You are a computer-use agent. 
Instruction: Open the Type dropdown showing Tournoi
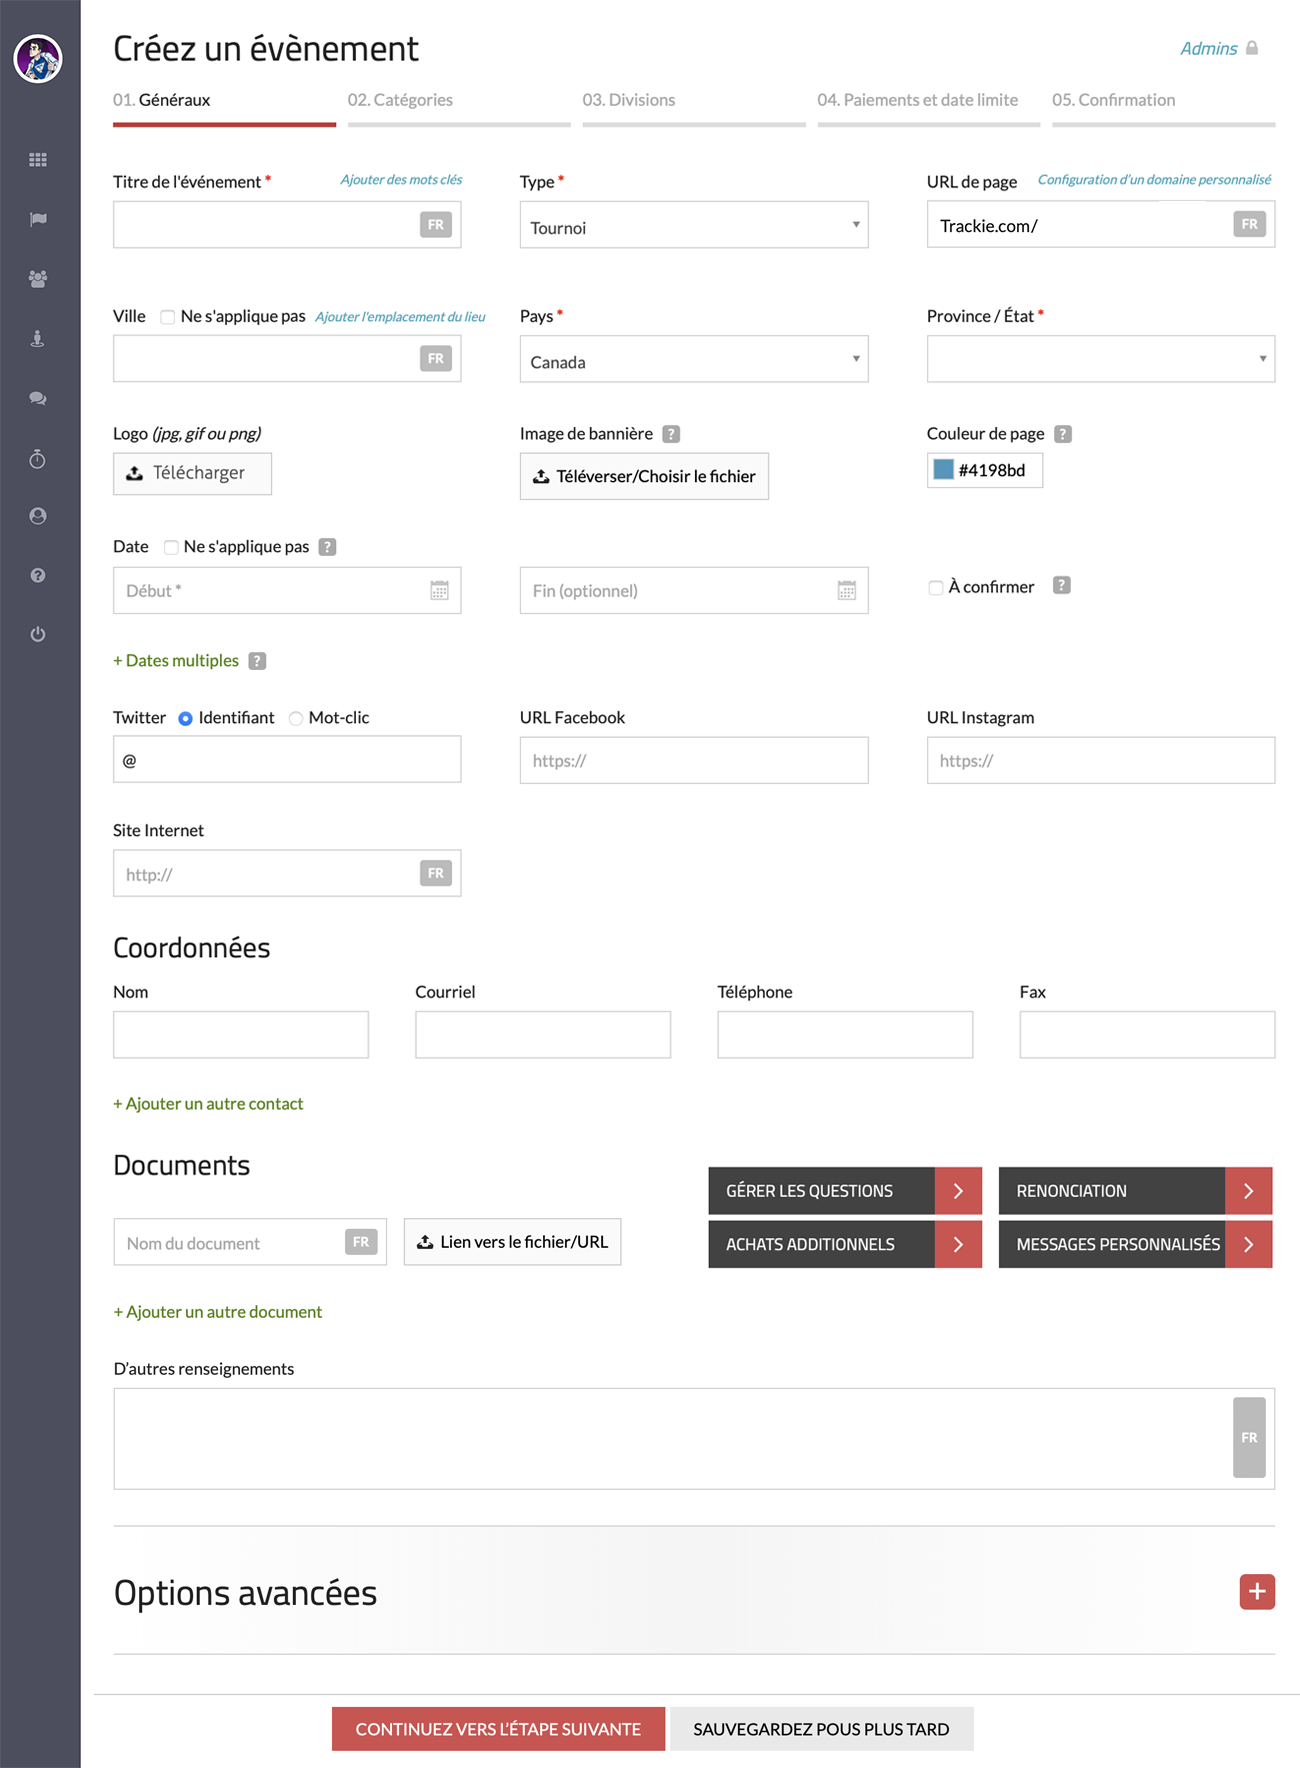point(693,225)
